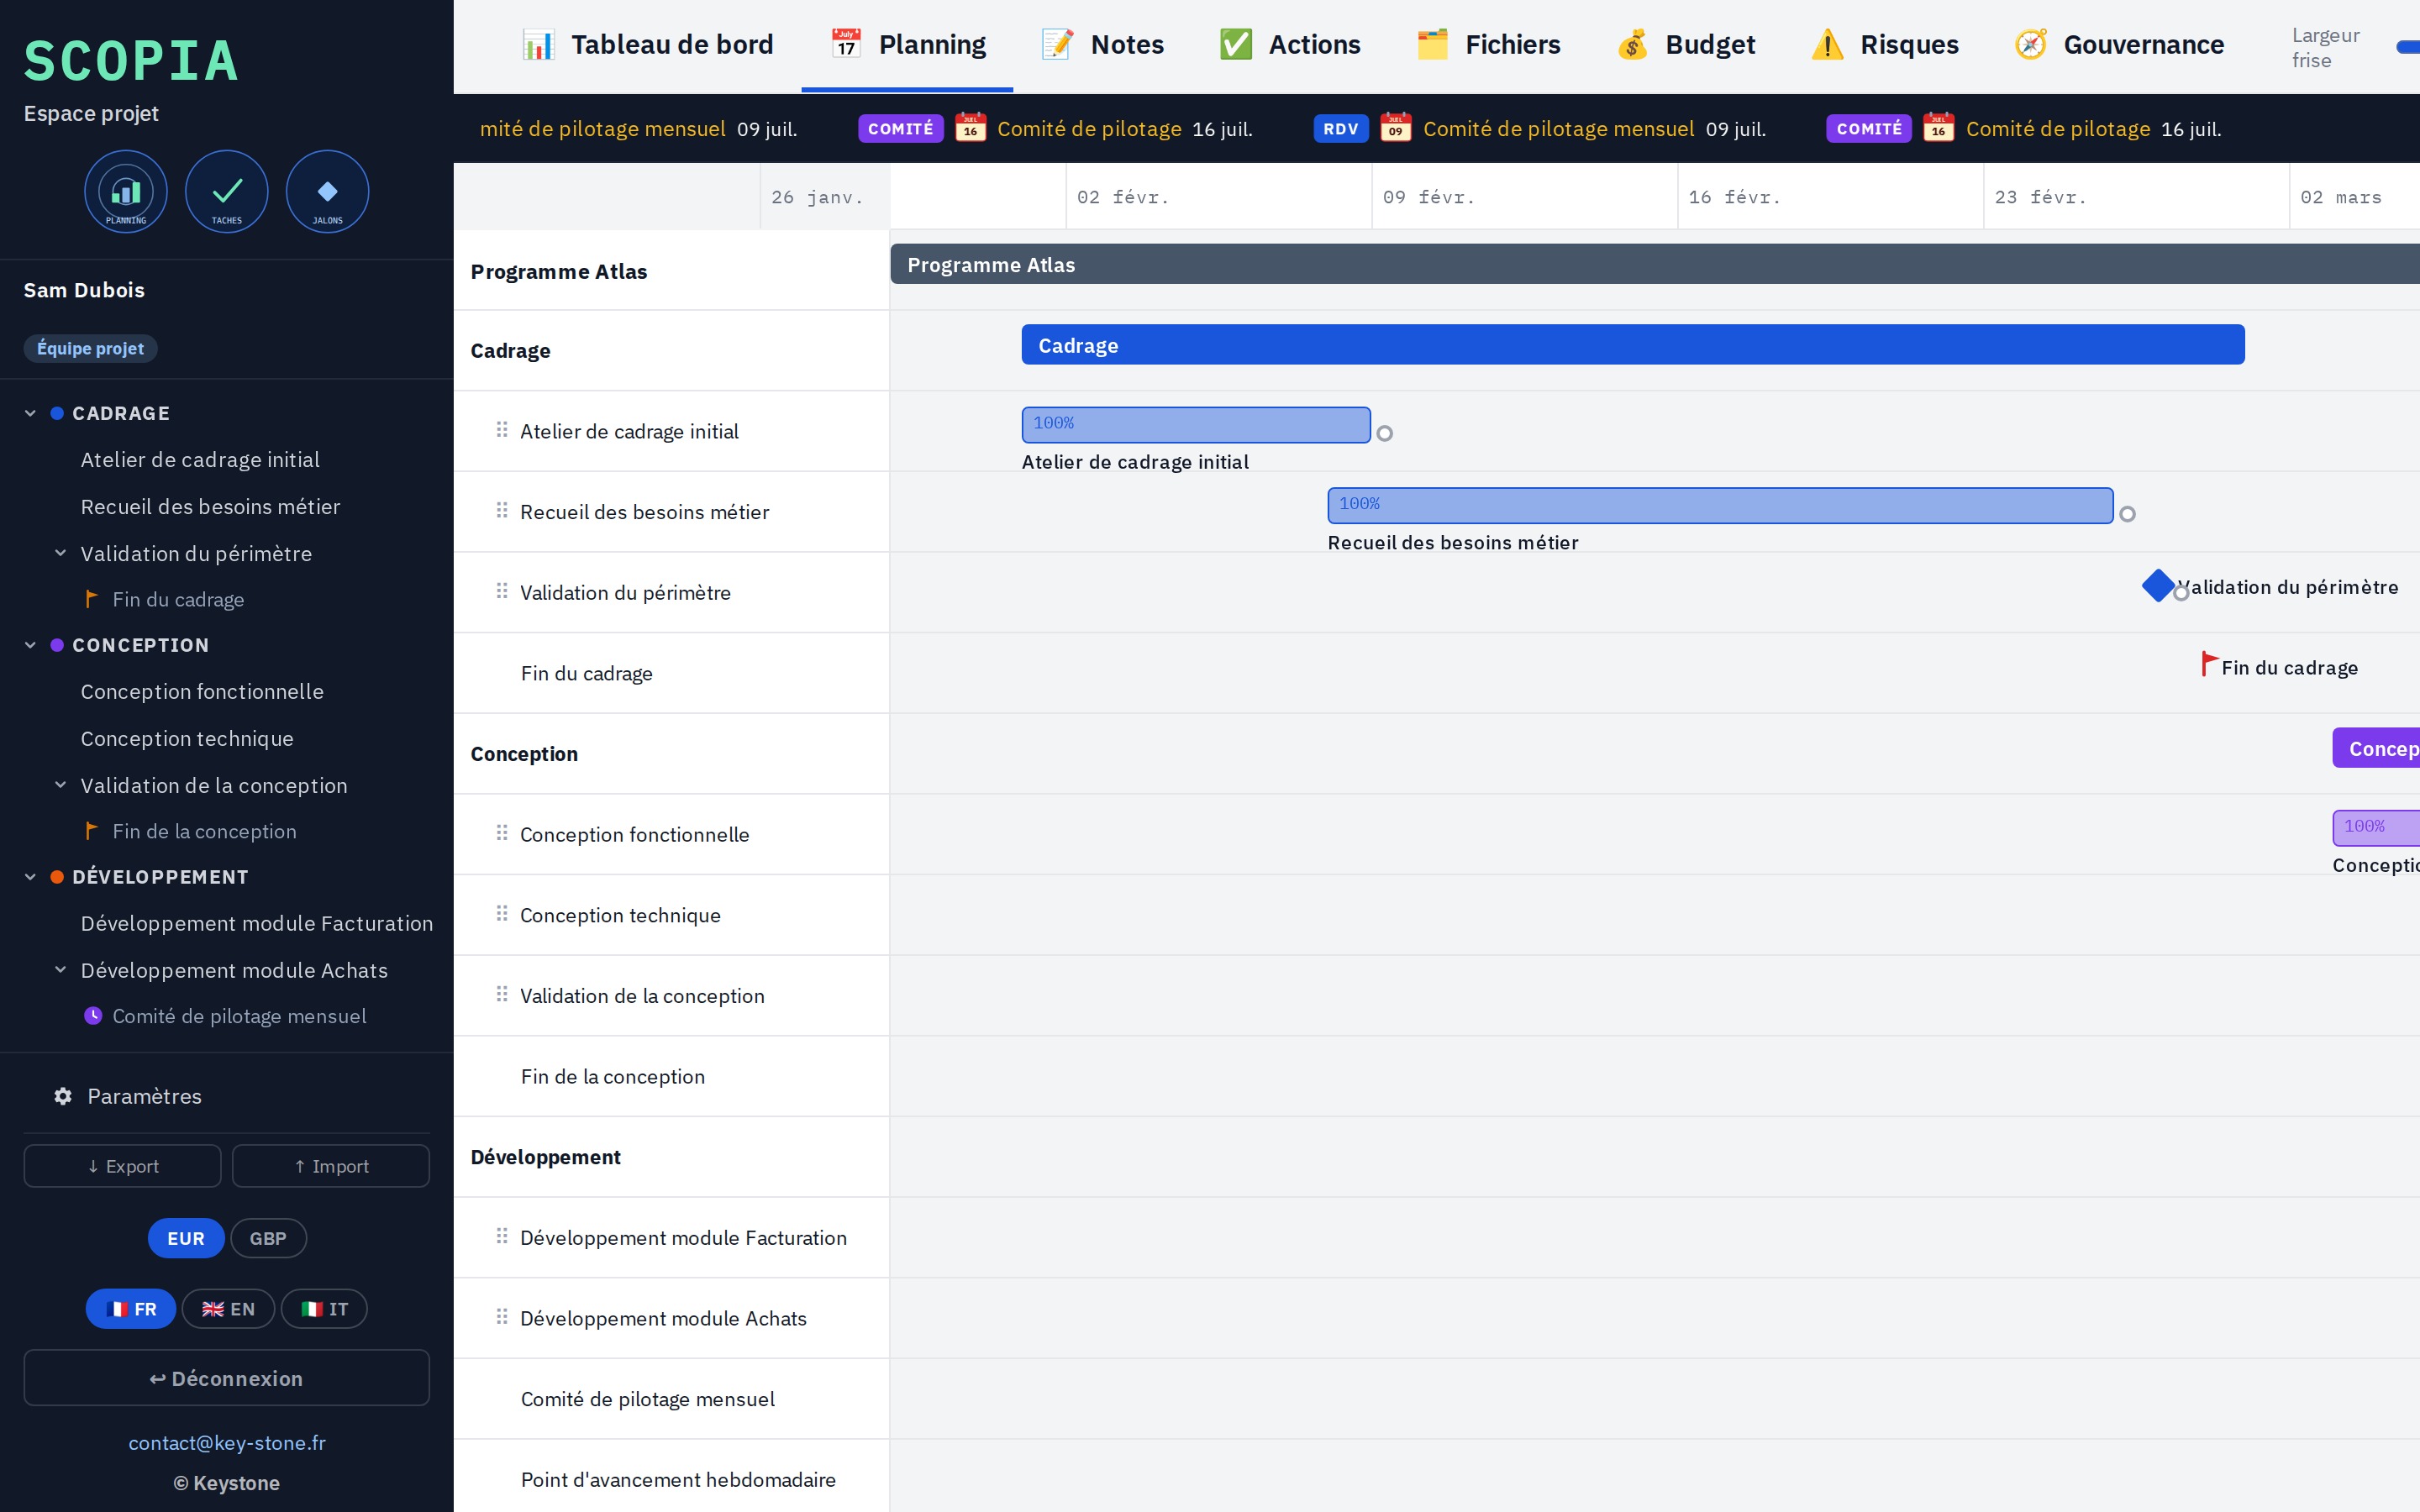
Task: Select the GBP currency toggle
Action: point(268,1238)
